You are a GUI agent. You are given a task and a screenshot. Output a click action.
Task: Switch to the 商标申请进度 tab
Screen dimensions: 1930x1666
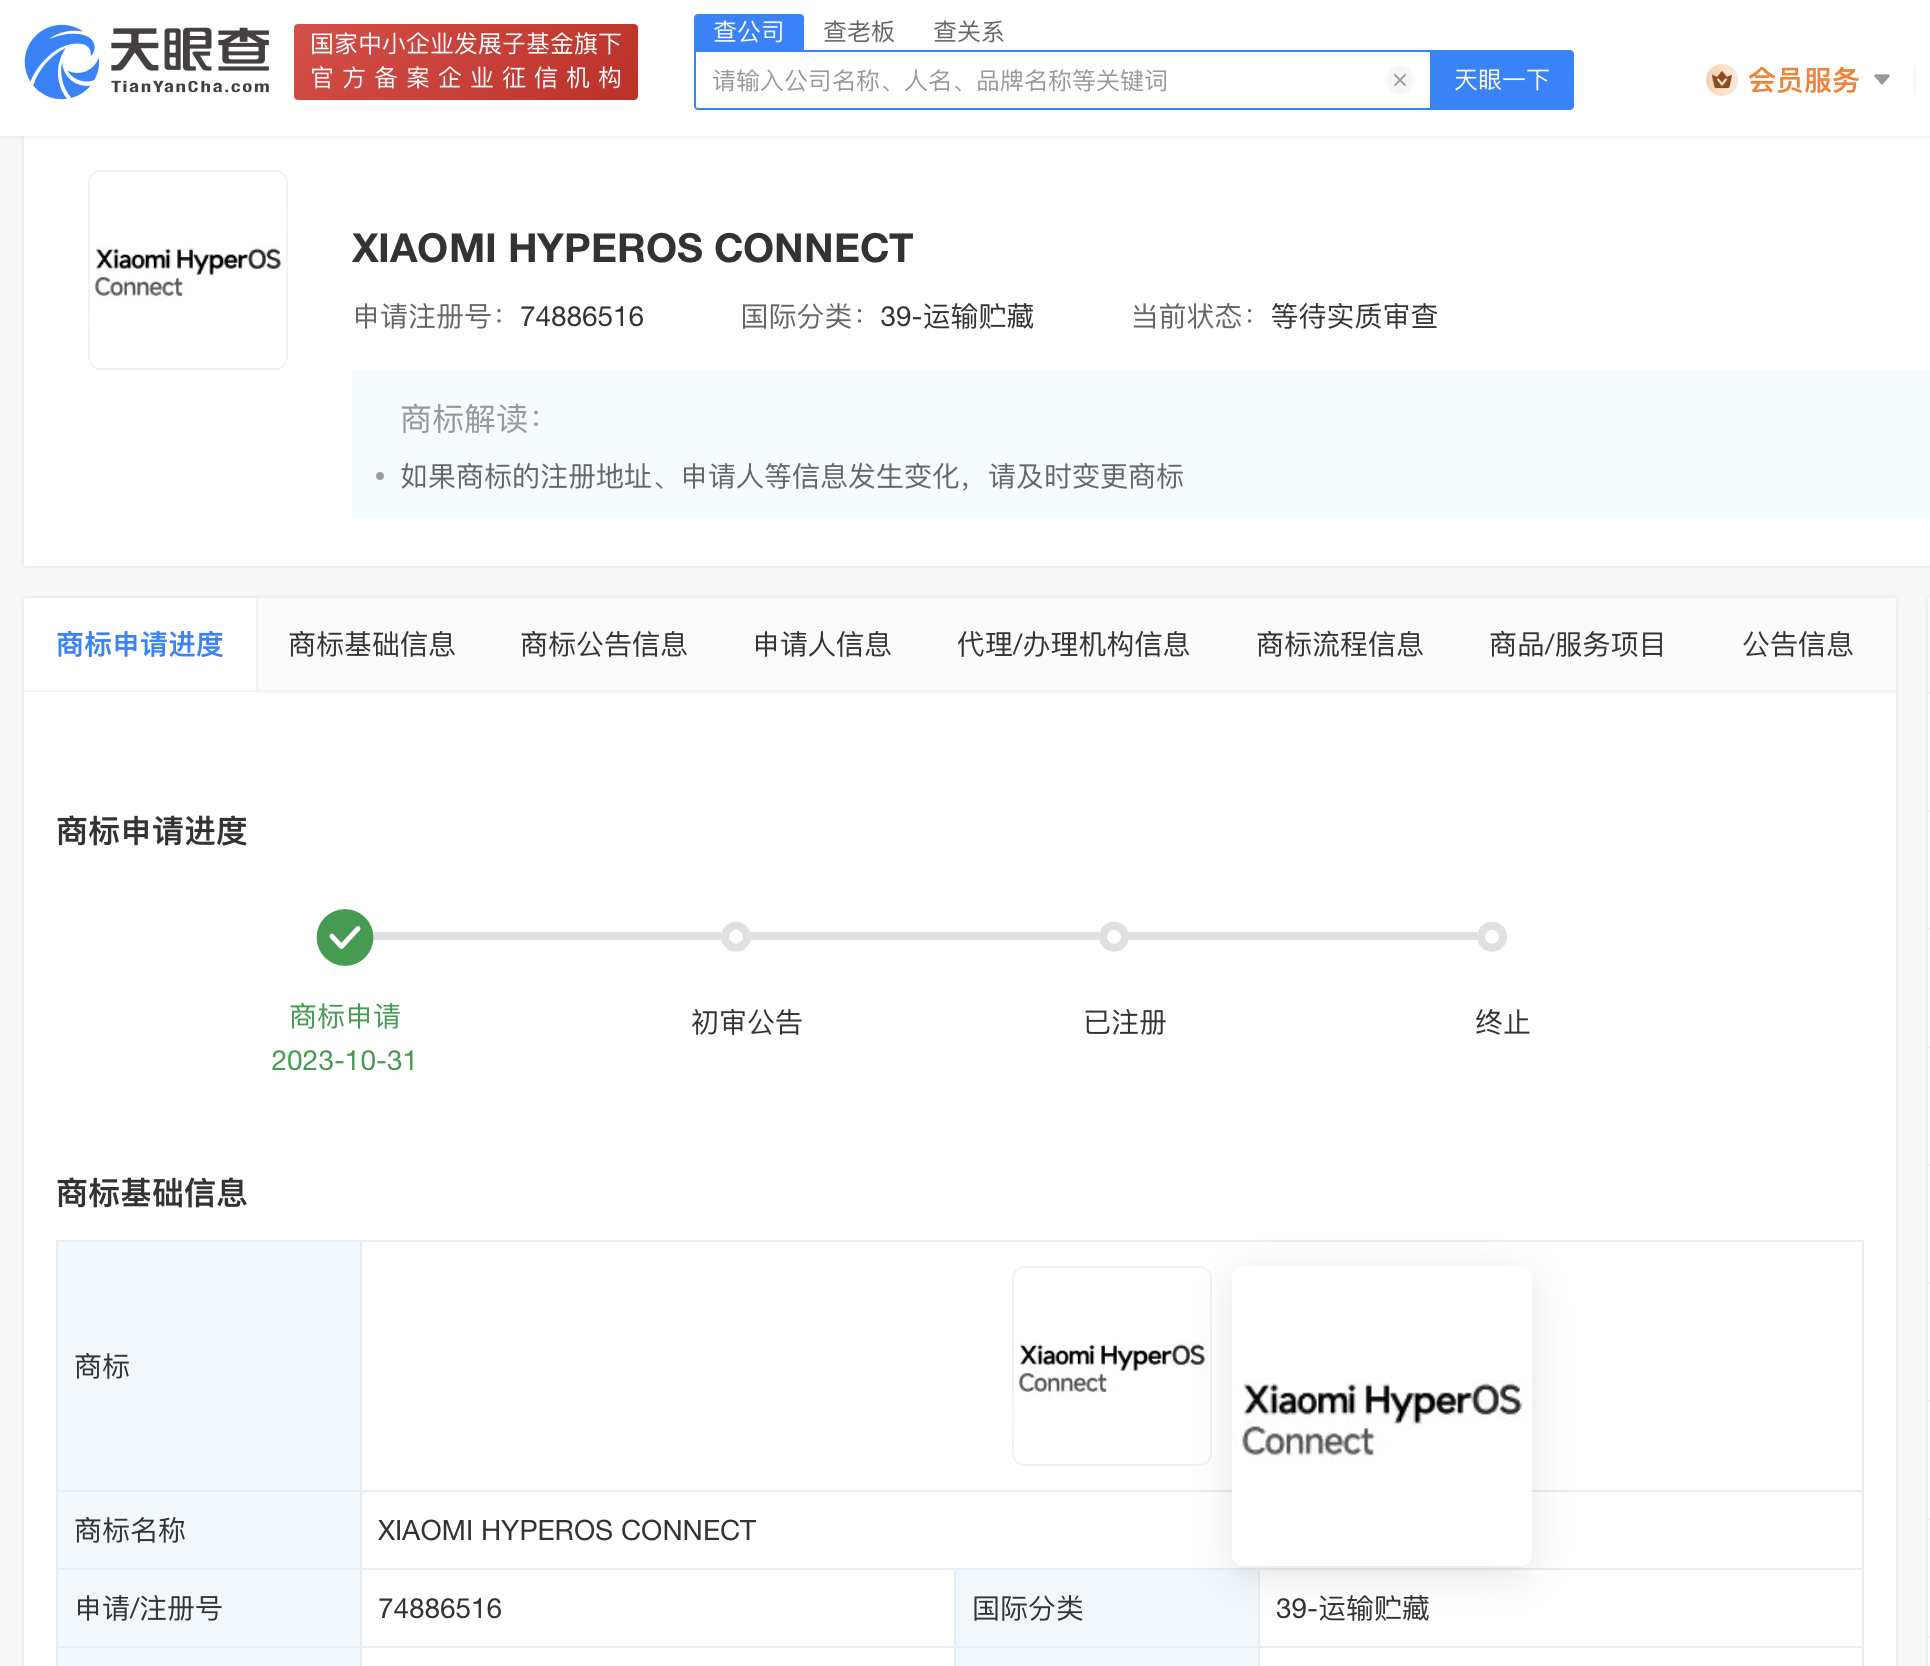pos(140,644)
